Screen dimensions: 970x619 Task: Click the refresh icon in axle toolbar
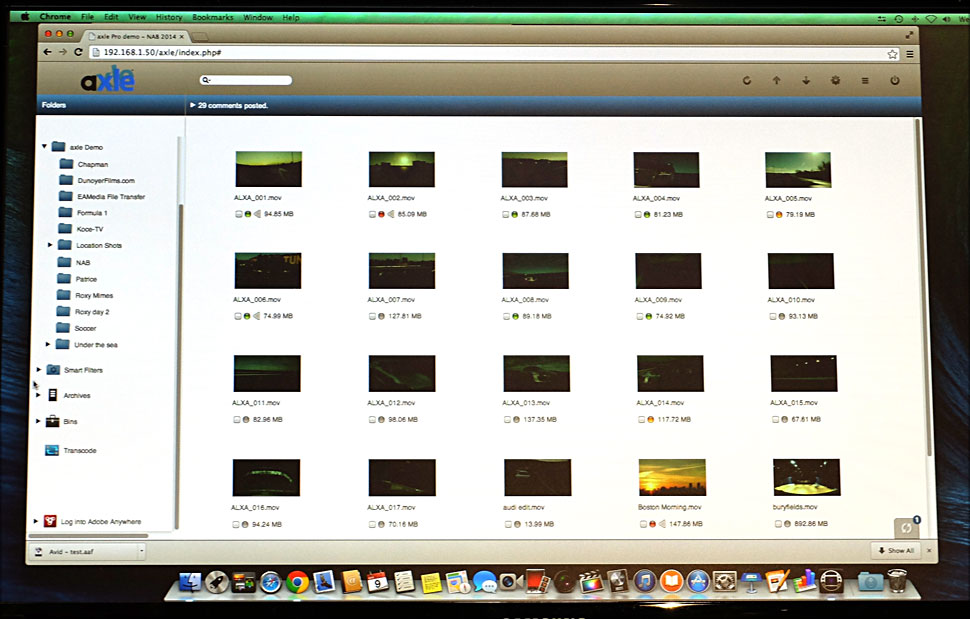click(x=746, y=81)
